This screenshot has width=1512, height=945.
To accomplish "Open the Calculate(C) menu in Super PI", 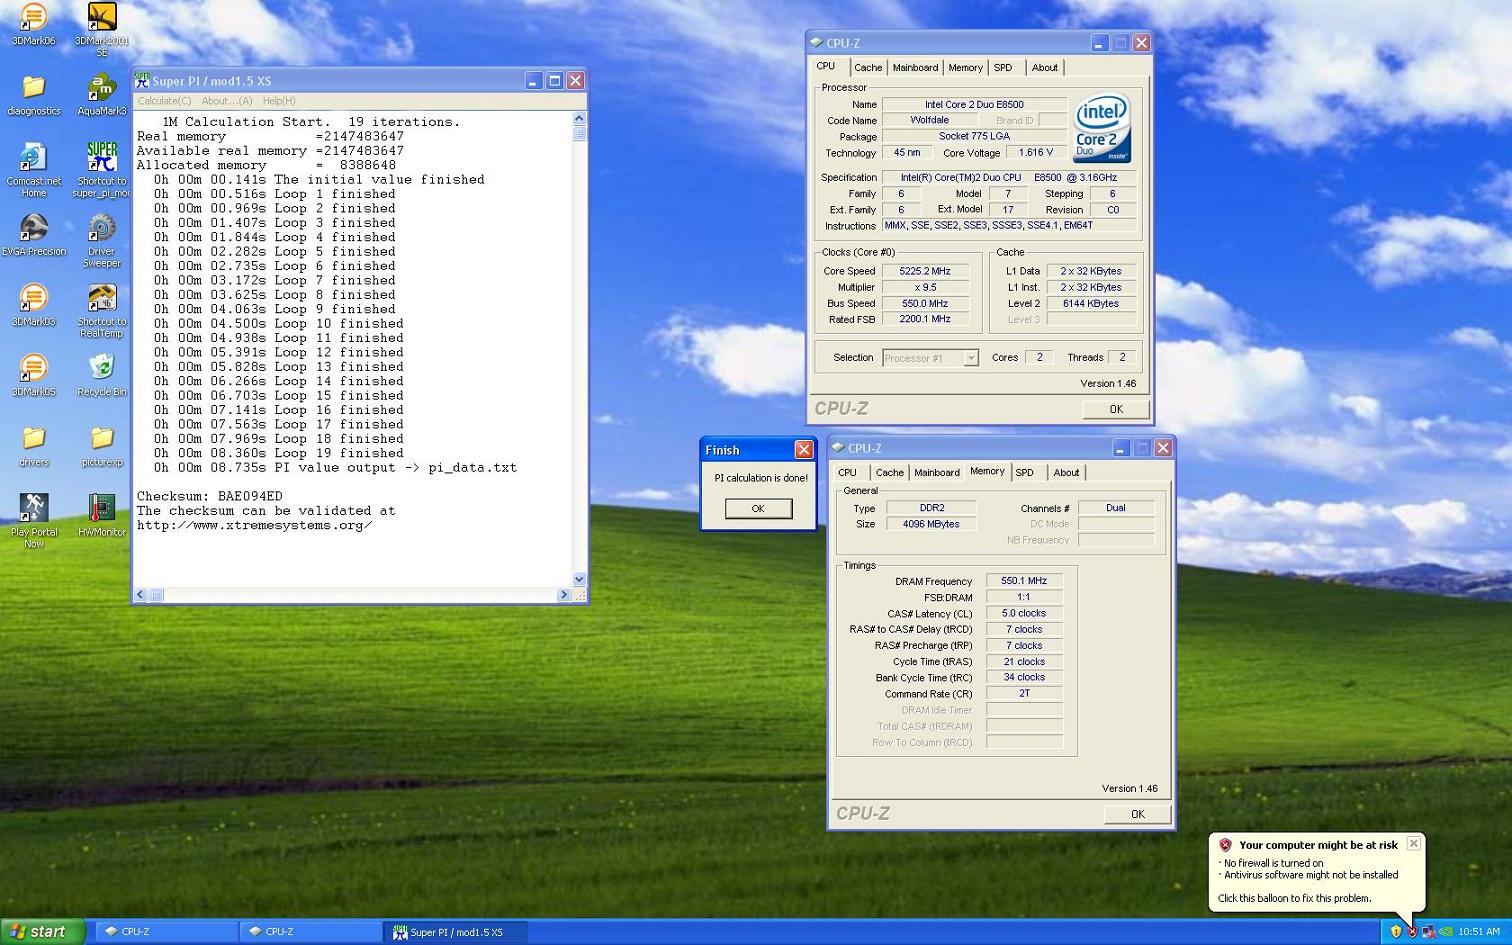I will click(164, 101).
